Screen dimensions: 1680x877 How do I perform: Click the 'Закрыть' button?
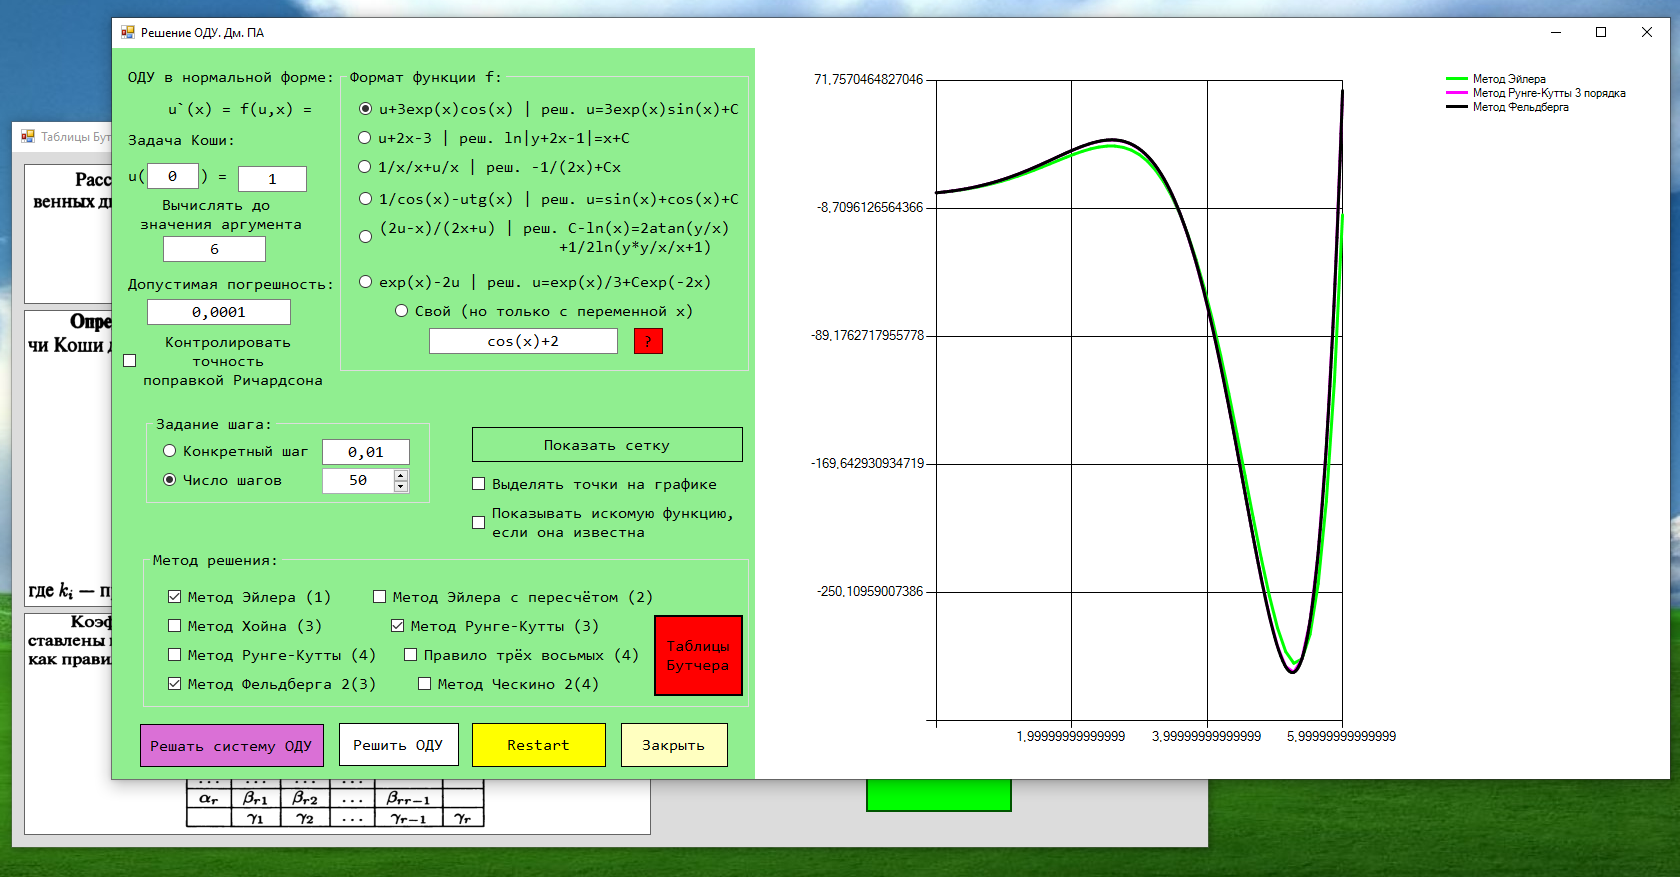(x=674, y=745)
